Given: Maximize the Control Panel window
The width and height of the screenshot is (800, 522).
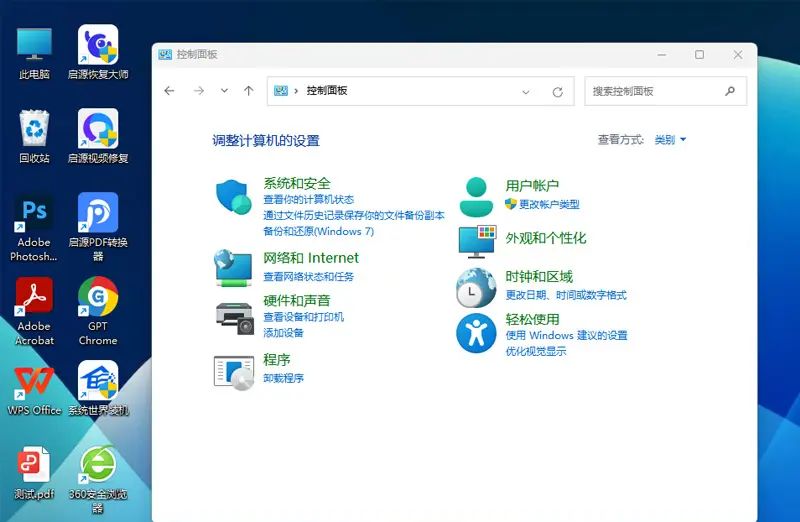Looking at the screenshot, I should (x=699, y=55).
